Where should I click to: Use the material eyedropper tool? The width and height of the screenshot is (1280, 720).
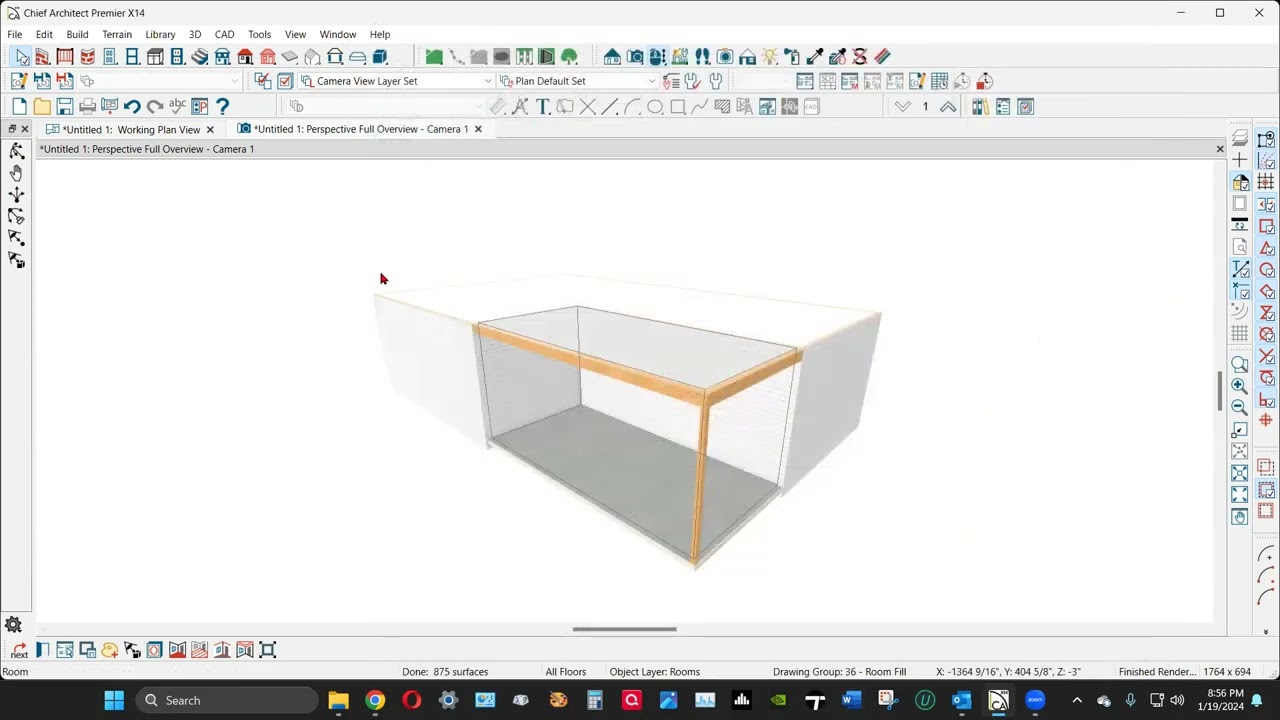815,57
